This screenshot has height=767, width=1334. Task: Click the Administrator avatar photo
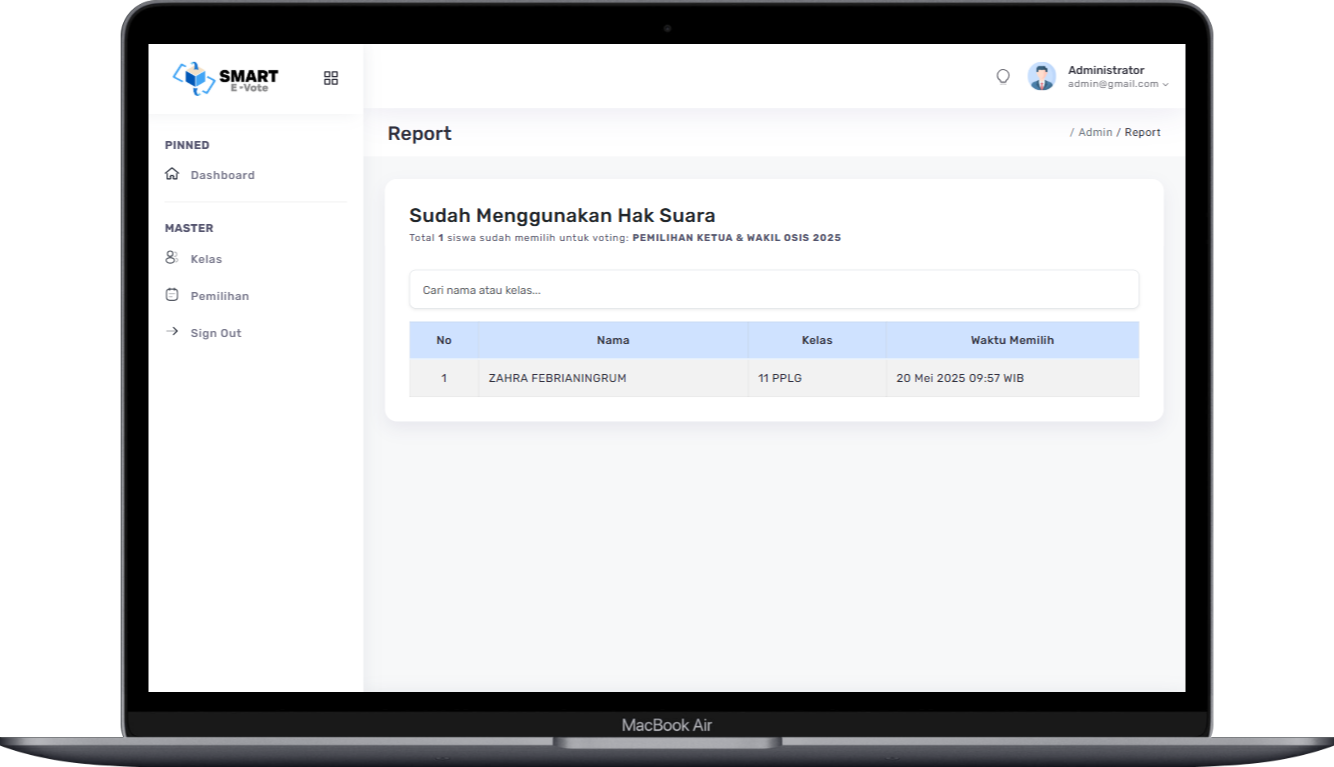[1042, 75]
